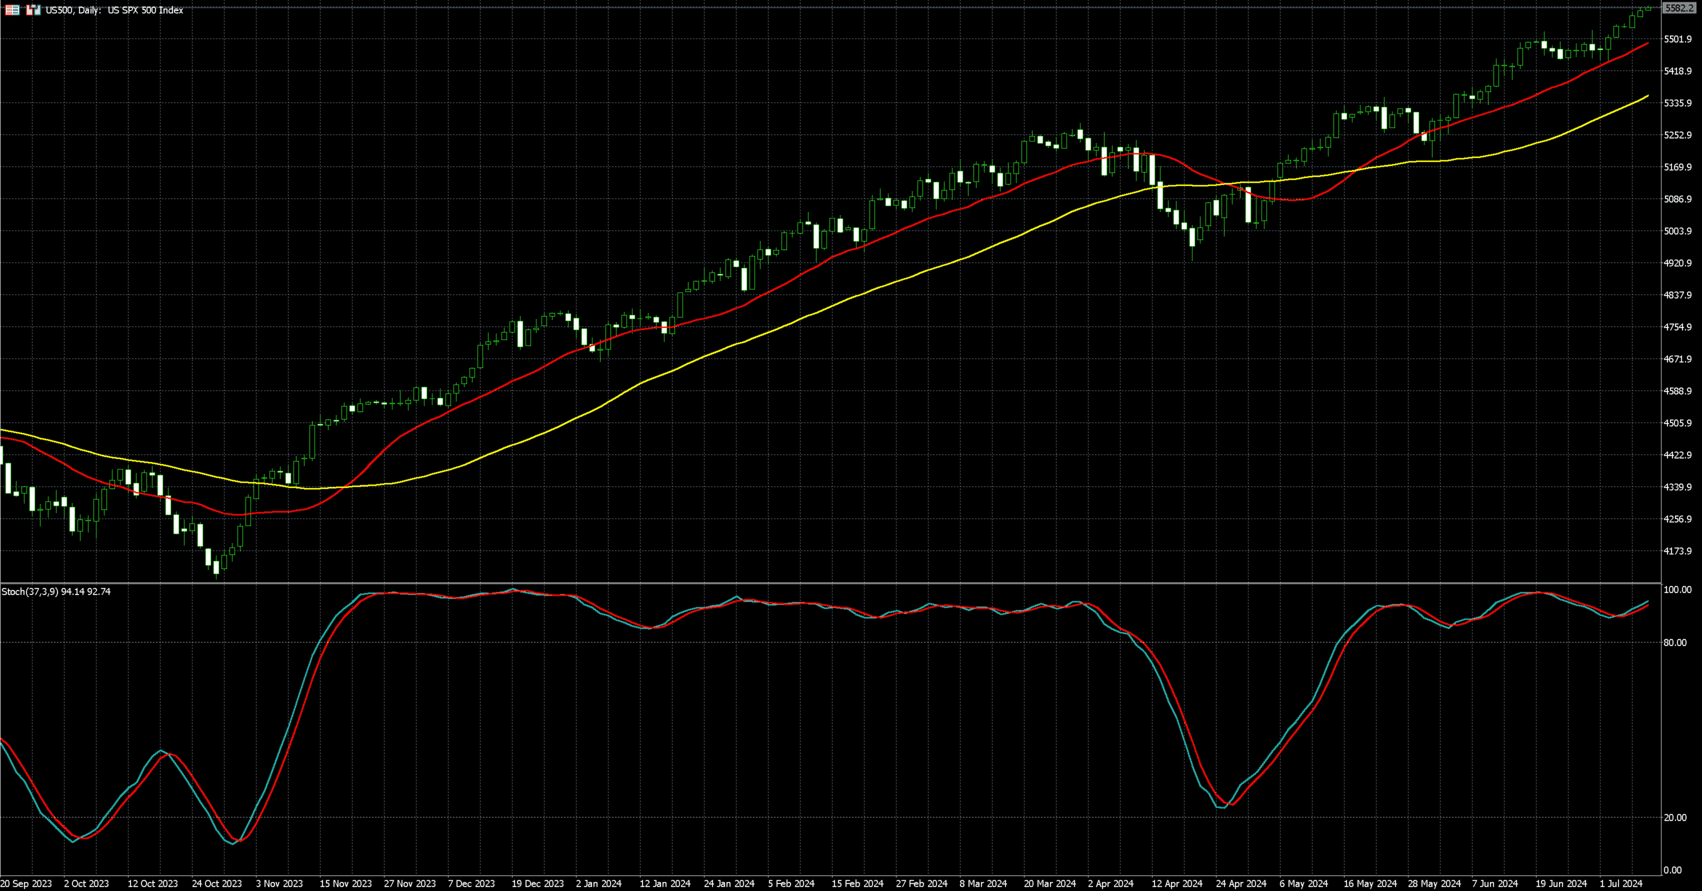Click the US500 Daily chart title

[x=114, y=10]
